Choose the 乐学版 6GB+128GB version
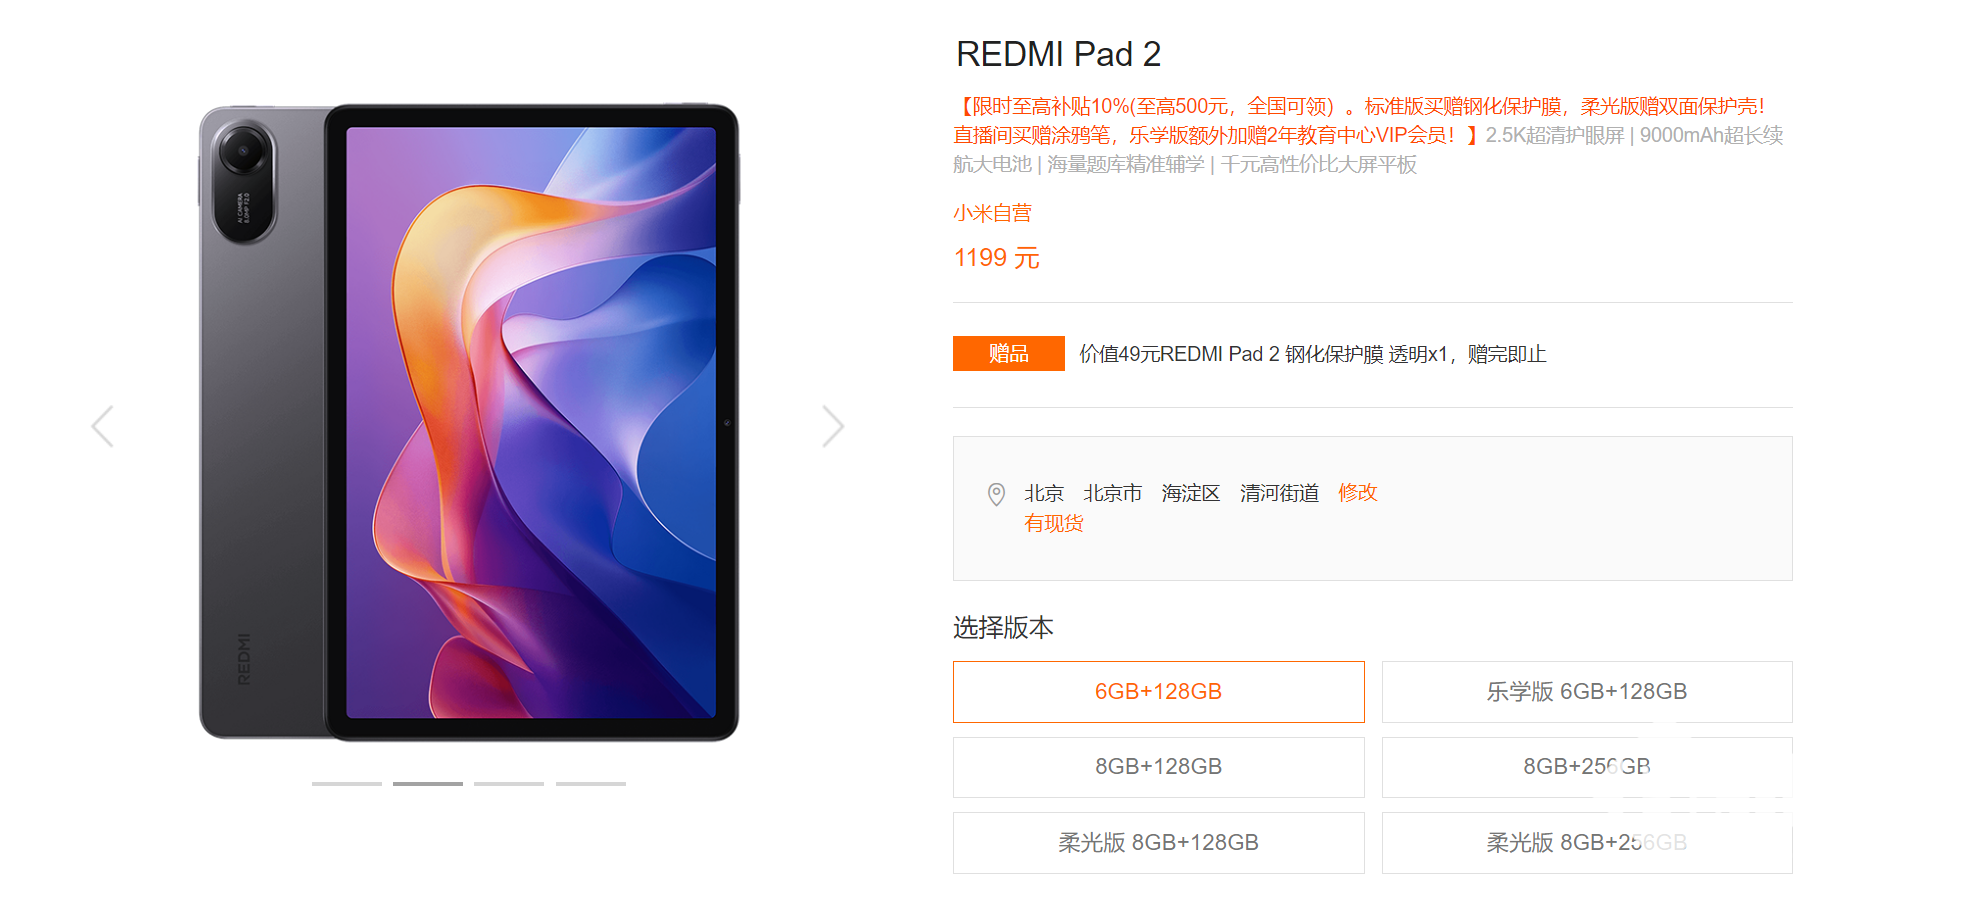 point(1587,692)
